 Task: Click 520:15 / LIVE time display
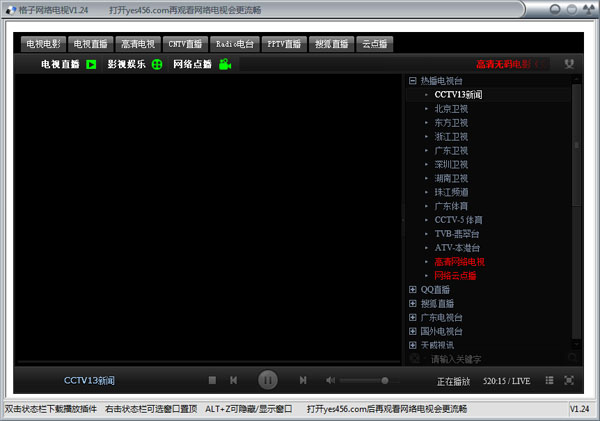507,381
